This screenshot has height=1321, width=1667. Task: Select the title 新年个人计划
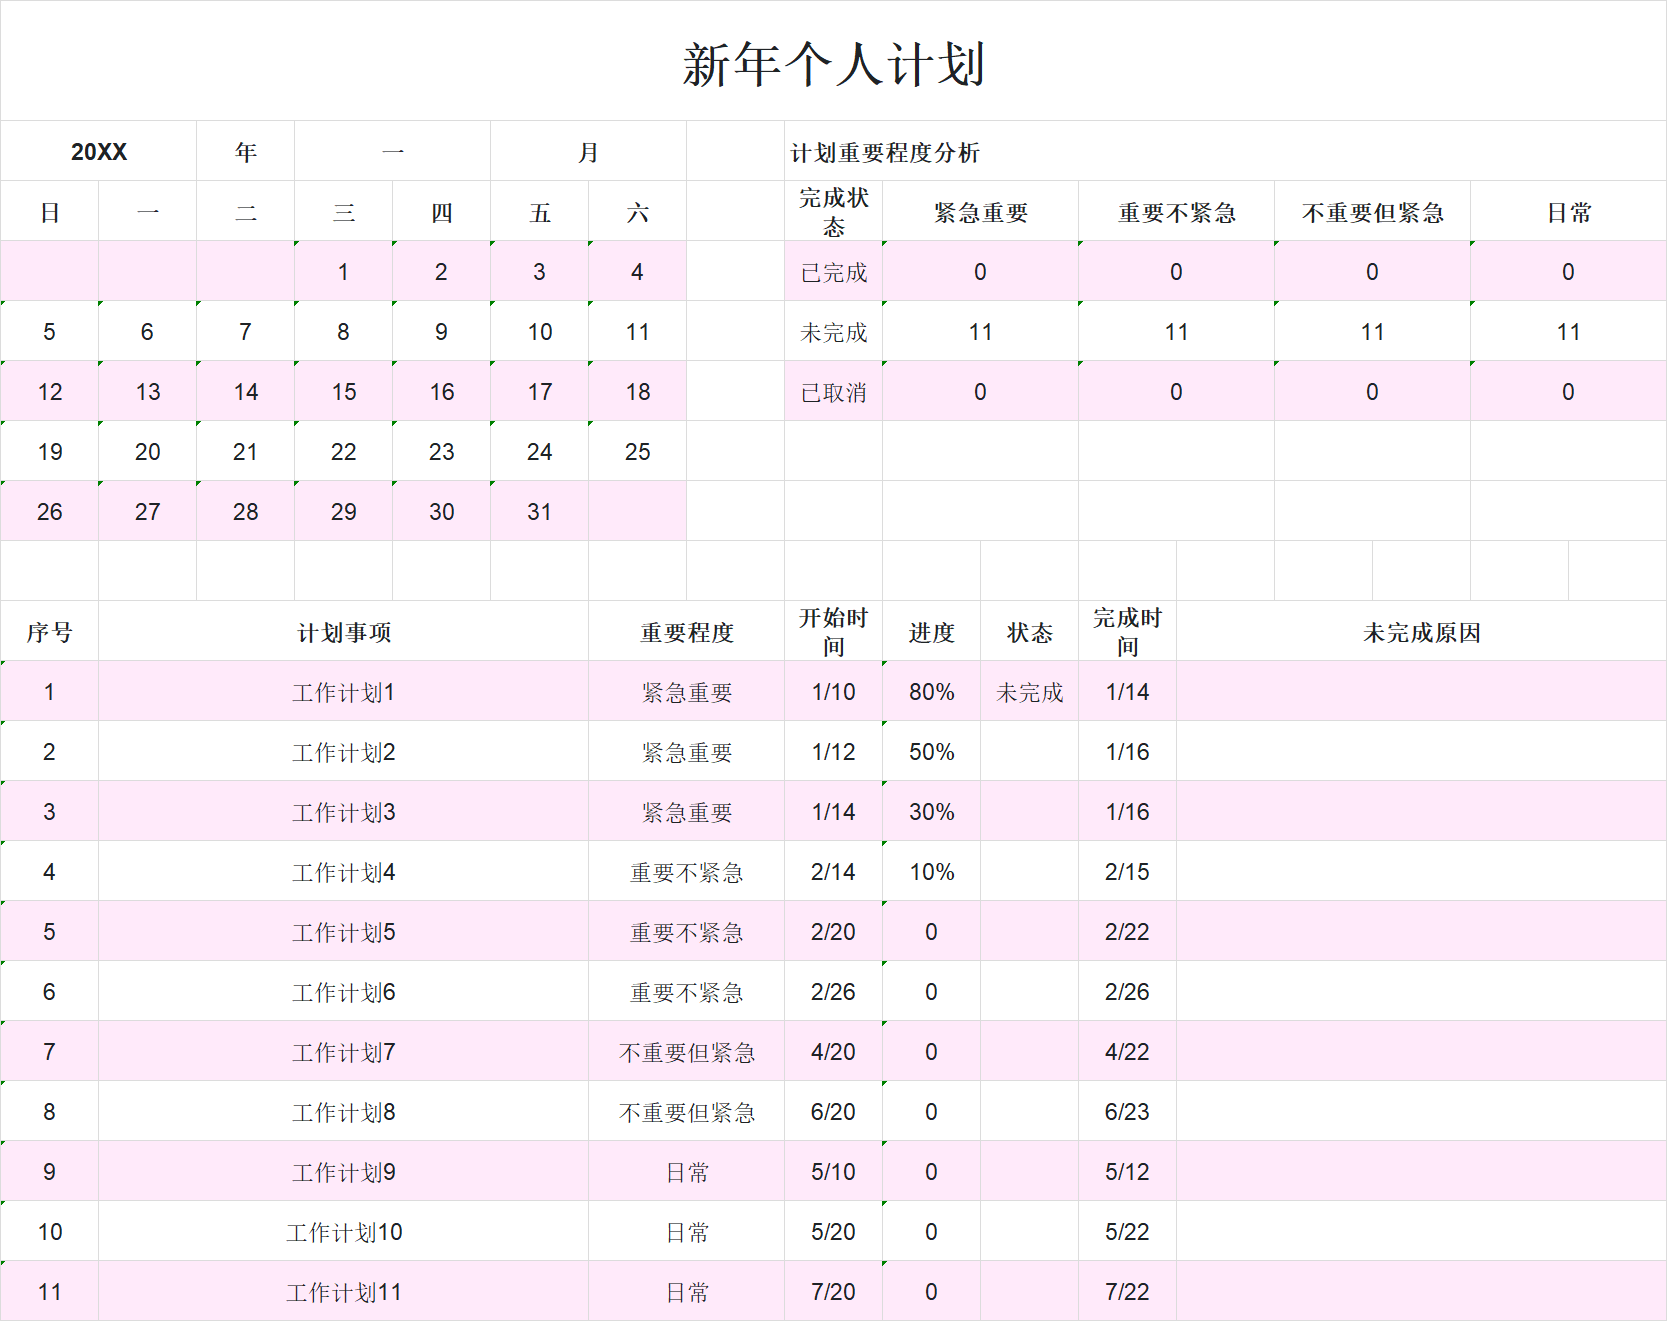(833, 60)
